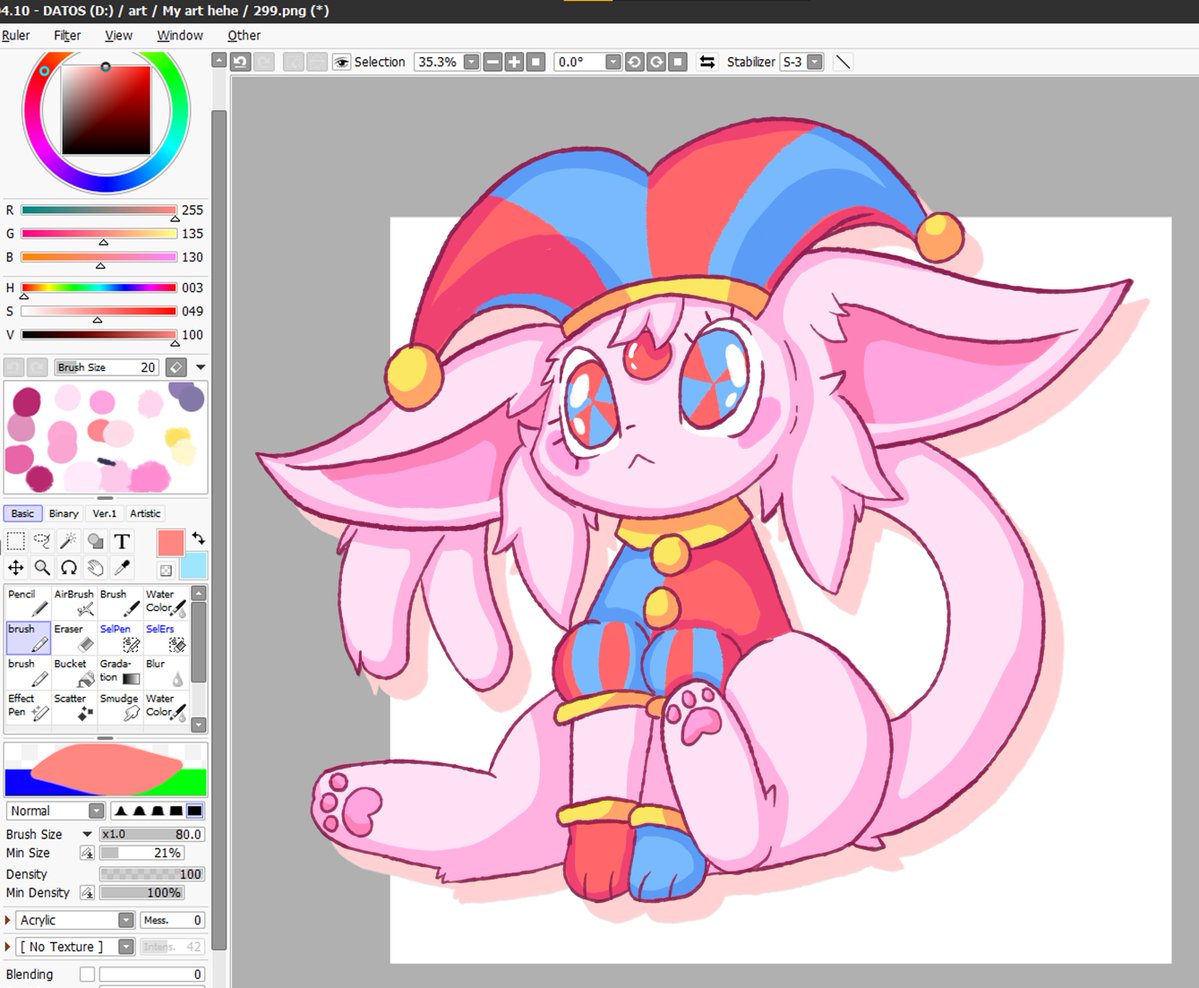This screenshot has height=988, width=1199.
Task: Open the Acrylic brush shape dropdown
Action: [x=126, y=920]
